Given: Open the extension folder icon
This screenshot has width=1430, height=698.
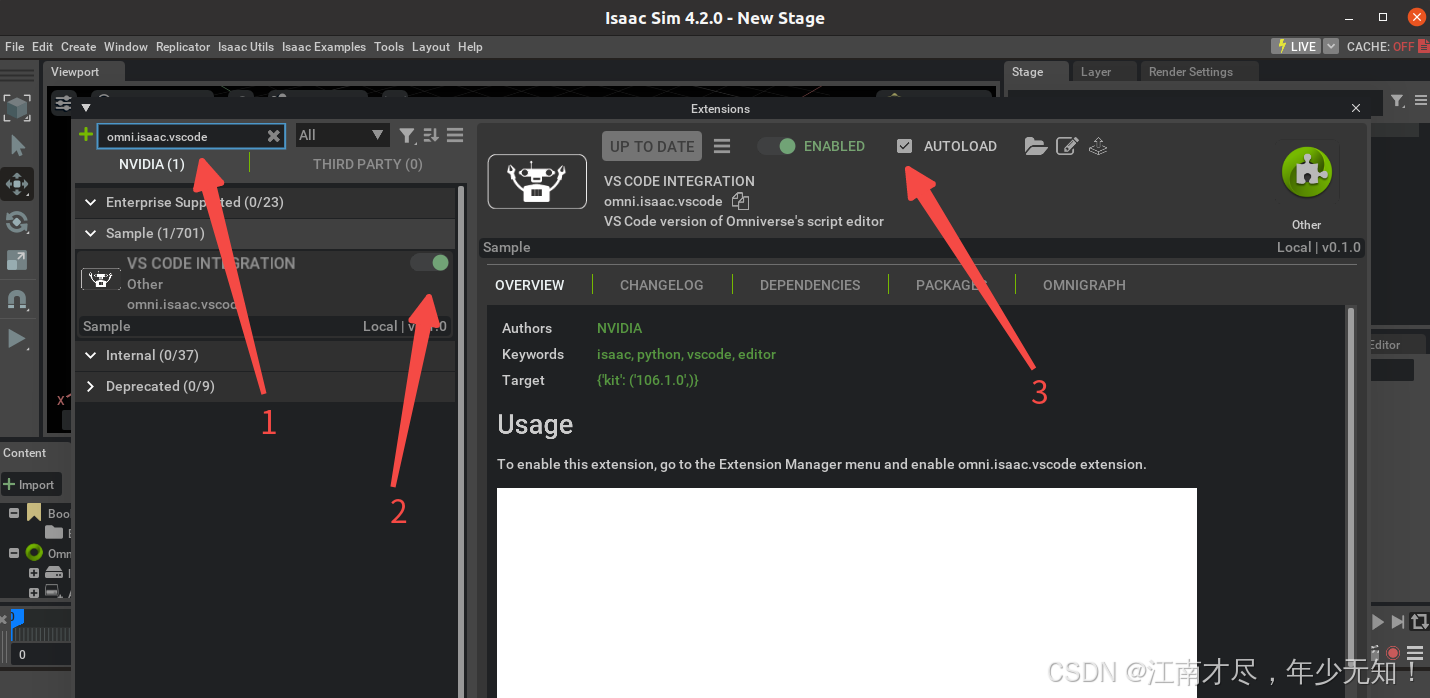Looking at the screenshot, I should [x=1036, y=146].
